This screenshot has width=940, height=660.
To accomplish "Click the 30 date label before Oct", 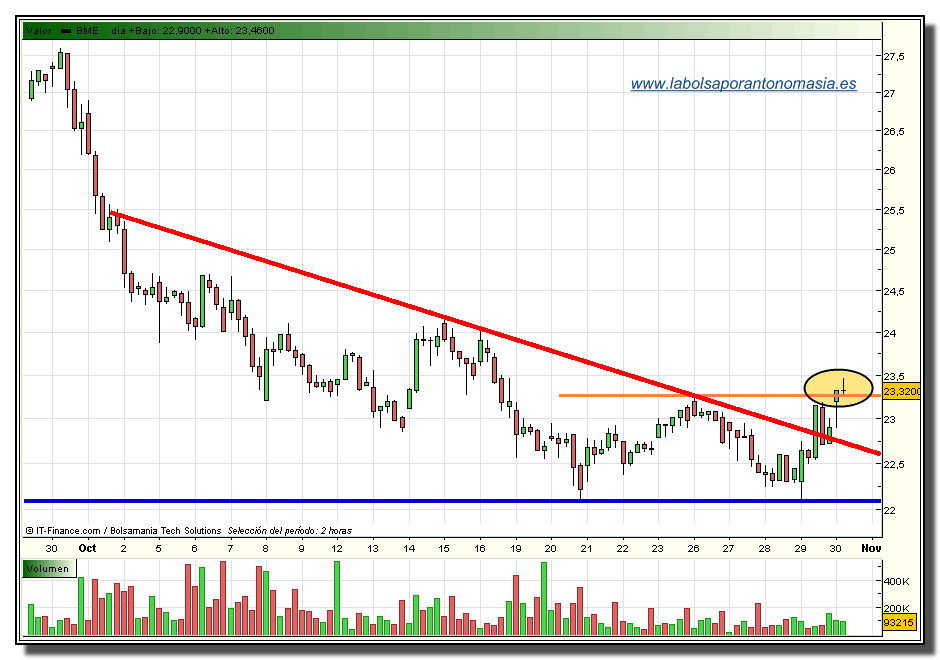I will coord(52,548).
